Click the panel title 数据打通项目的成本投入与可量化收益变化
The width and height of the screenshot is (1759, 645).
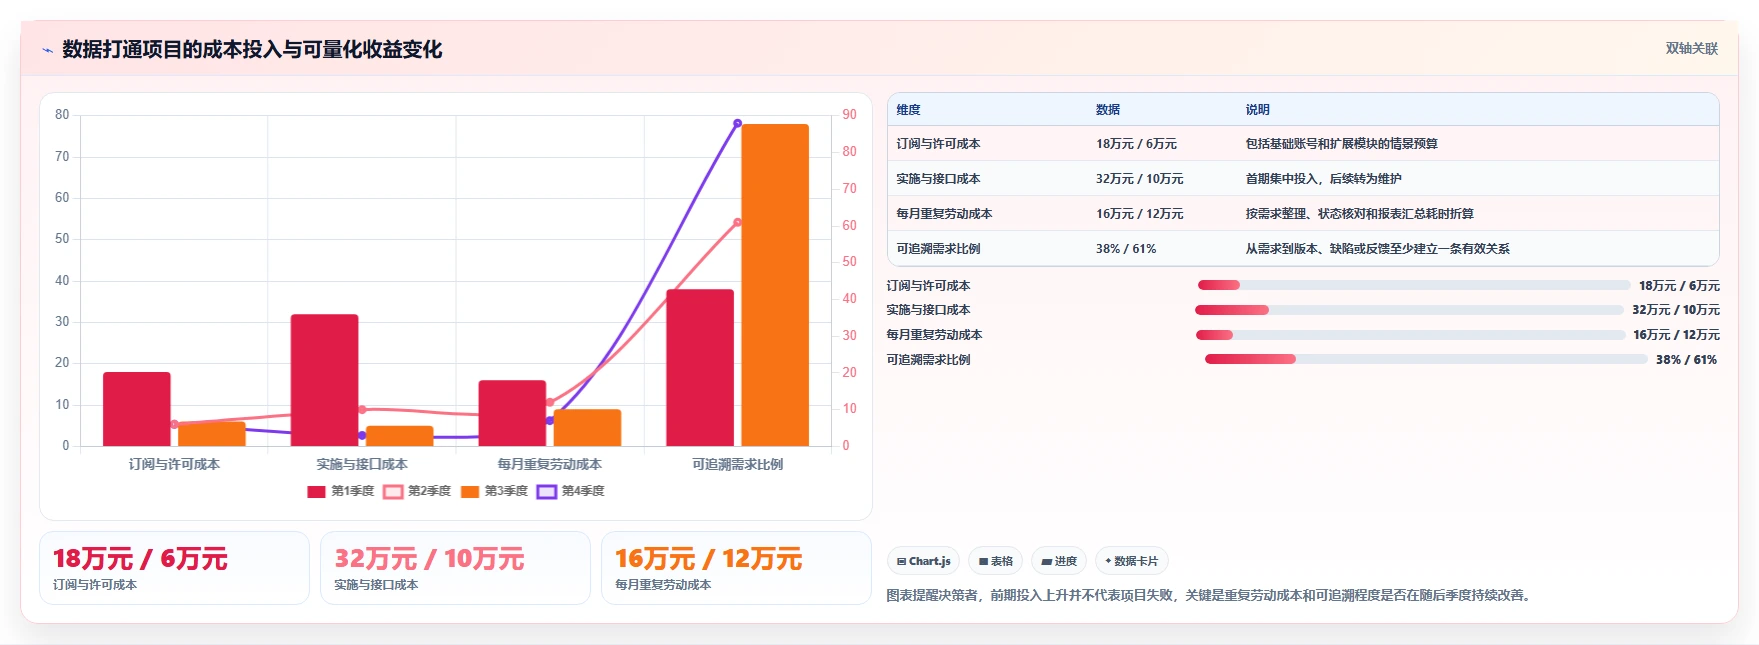point(252,50)
